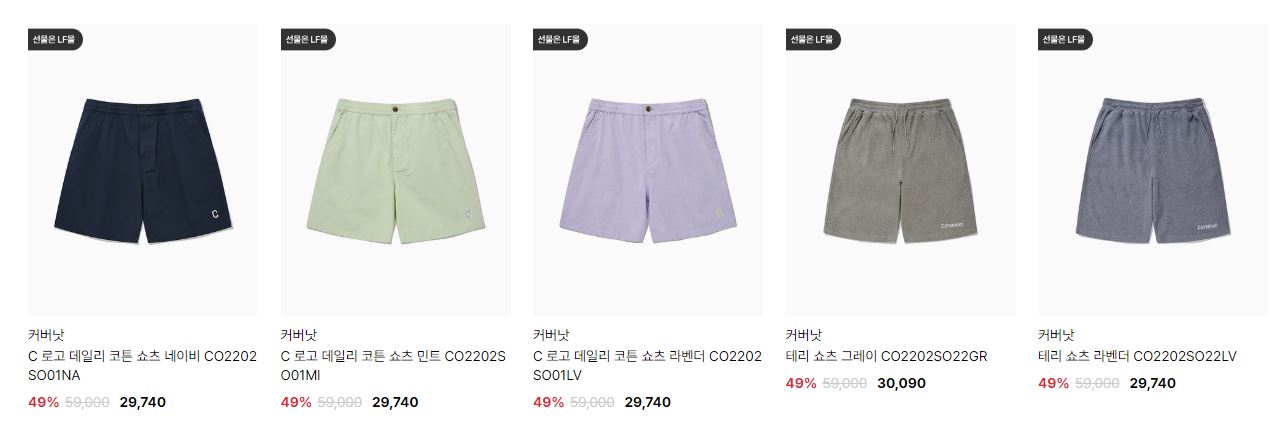Select the 선물은 LF몰 badge on gray terry shorts
The width and height of the screenshot is (1286, 441).
[x=813, y=40]
